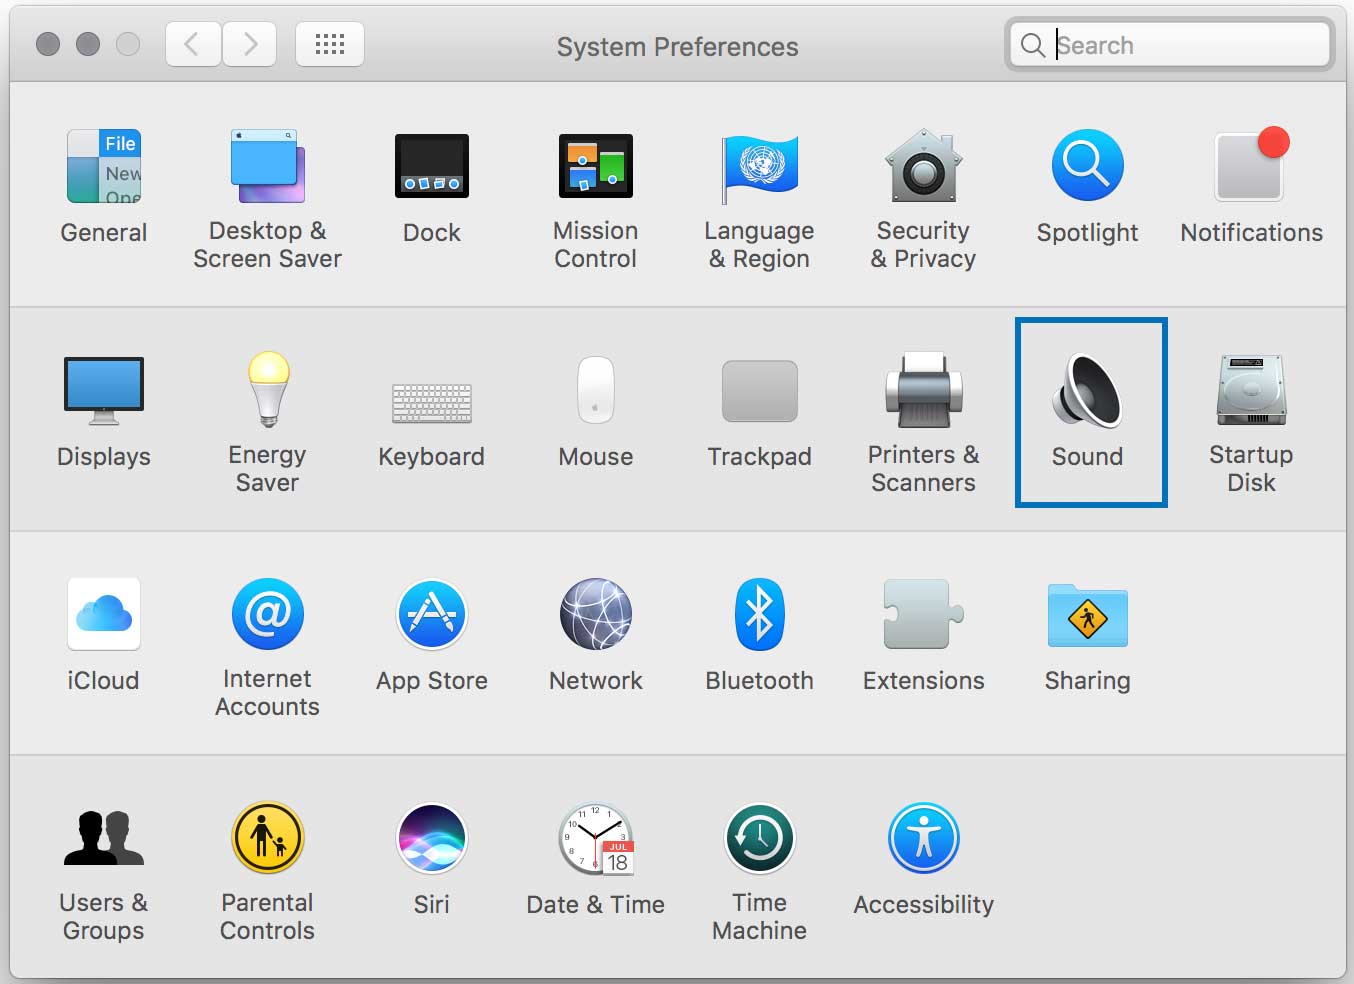1354x984 pixels.
Task: Minimize the System Preferences window
Action: click(88, 44)
